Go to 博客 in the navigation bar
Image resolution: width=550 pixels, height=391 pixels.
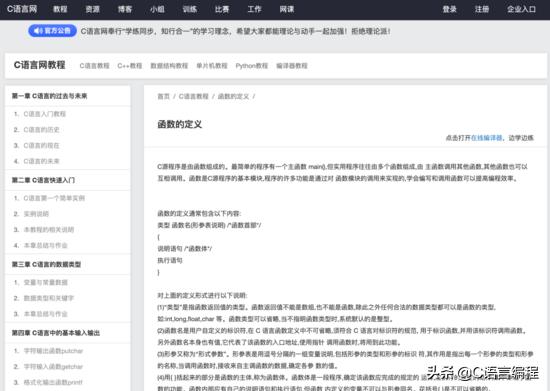(125, 9)
